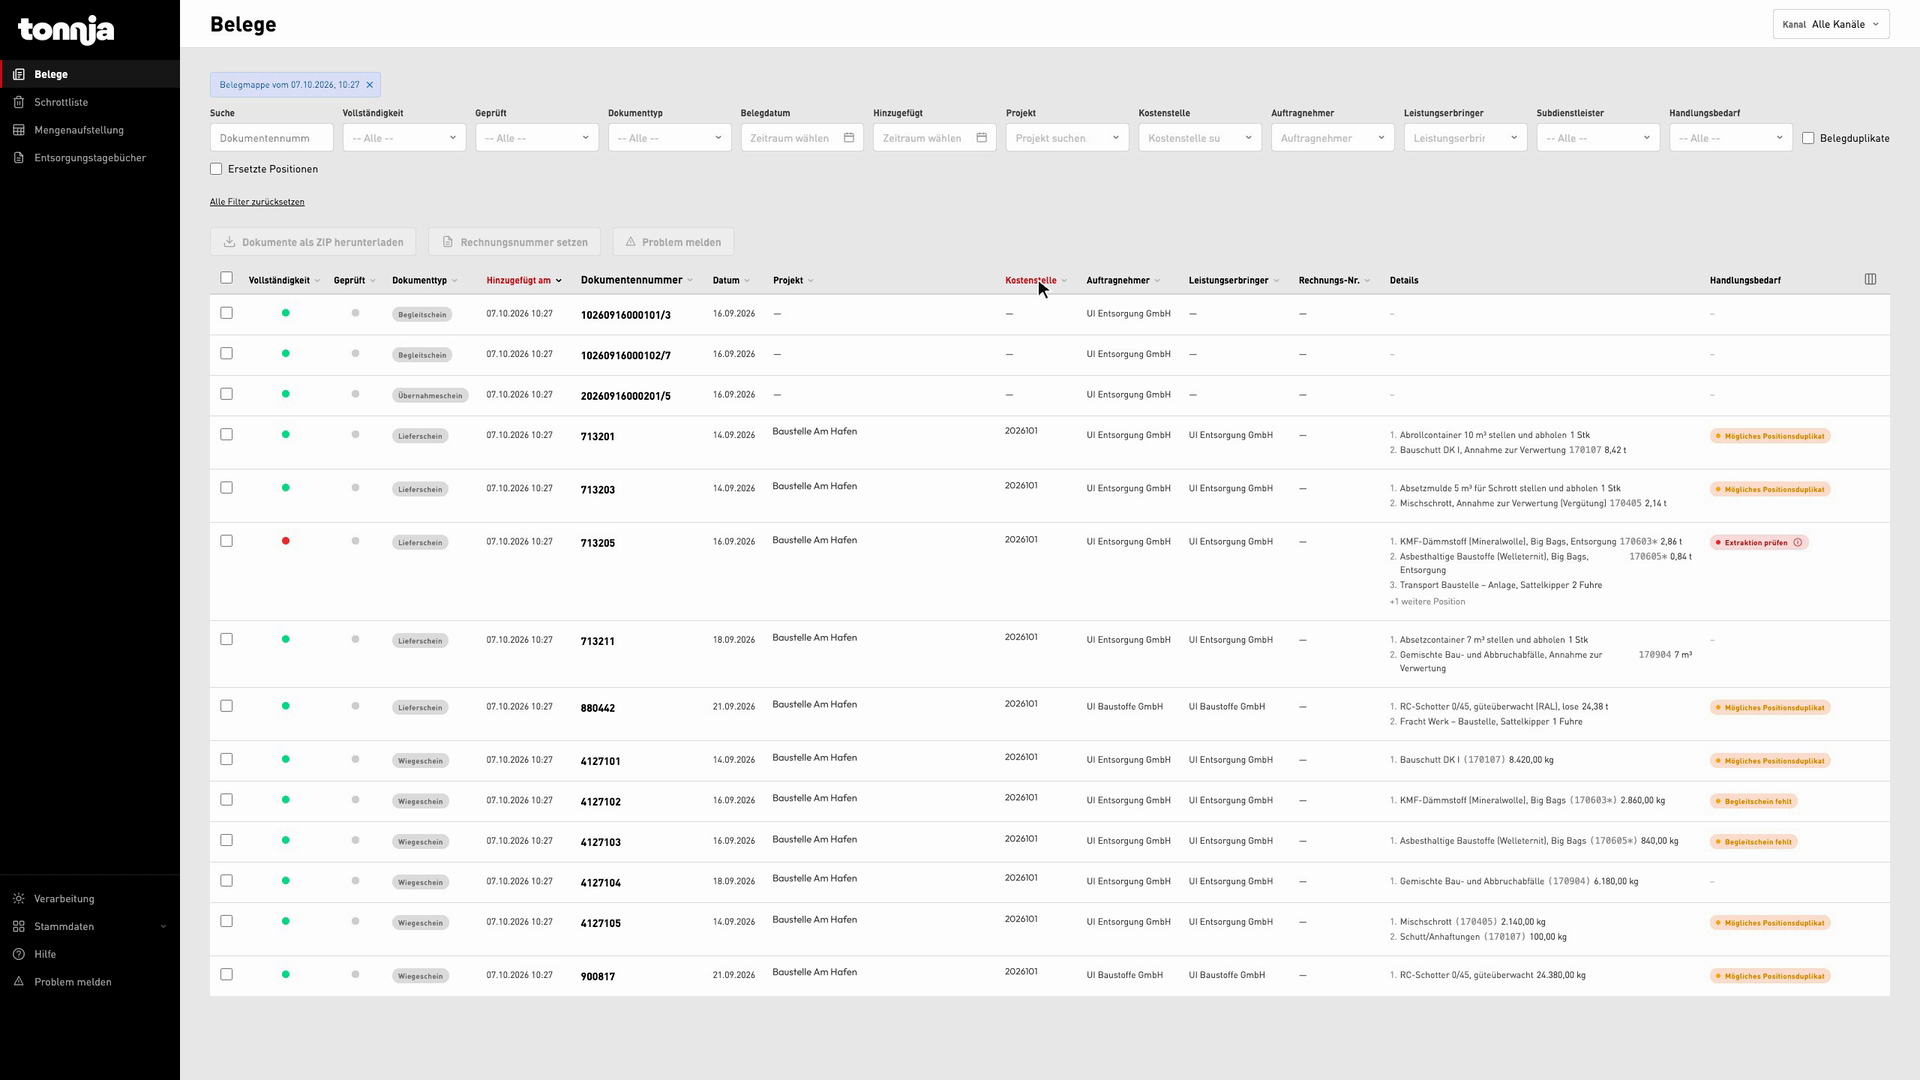The height and width of the screenshot is (1080, 1920).
Task: Check the row for document 713205
Action: click(x=226, y=541)
